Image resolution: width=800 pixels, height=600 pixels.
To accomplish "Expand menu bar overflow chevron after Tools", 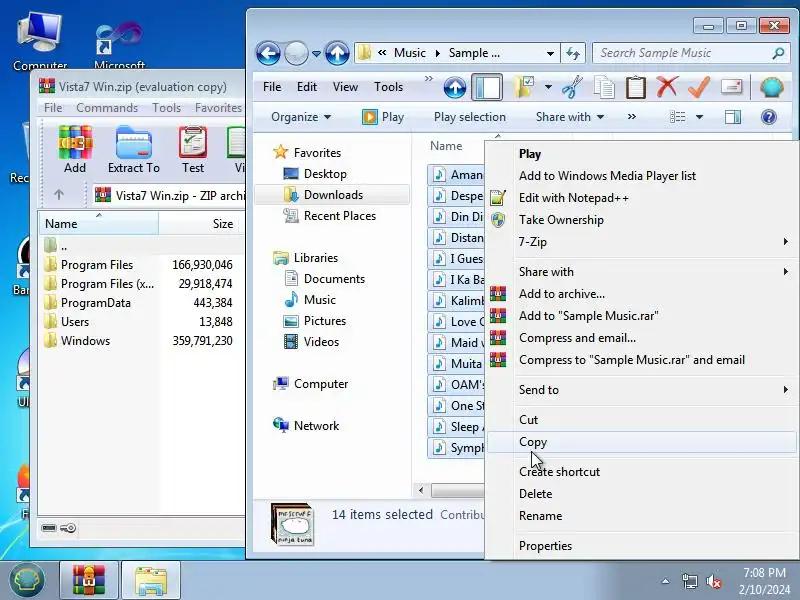I will [x=429, y=79].
